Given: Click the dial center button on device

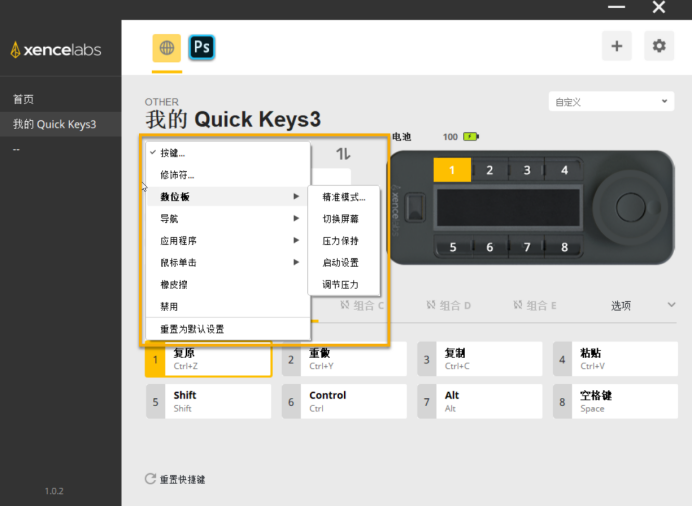Looking at the screenshot, I should 631,207.
